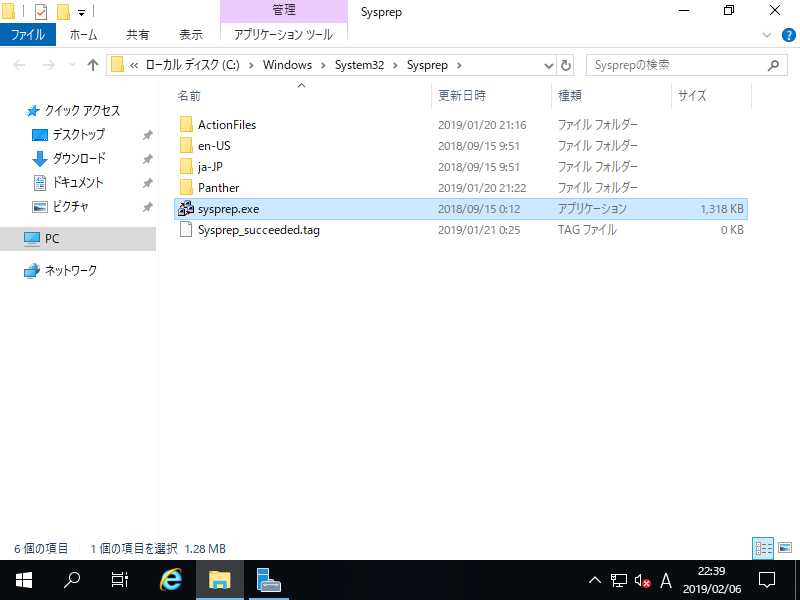Viewport: 800px width, 600px height.
Task: Open the quick access toolbar customize dropdown
Action: coord(81,12)
